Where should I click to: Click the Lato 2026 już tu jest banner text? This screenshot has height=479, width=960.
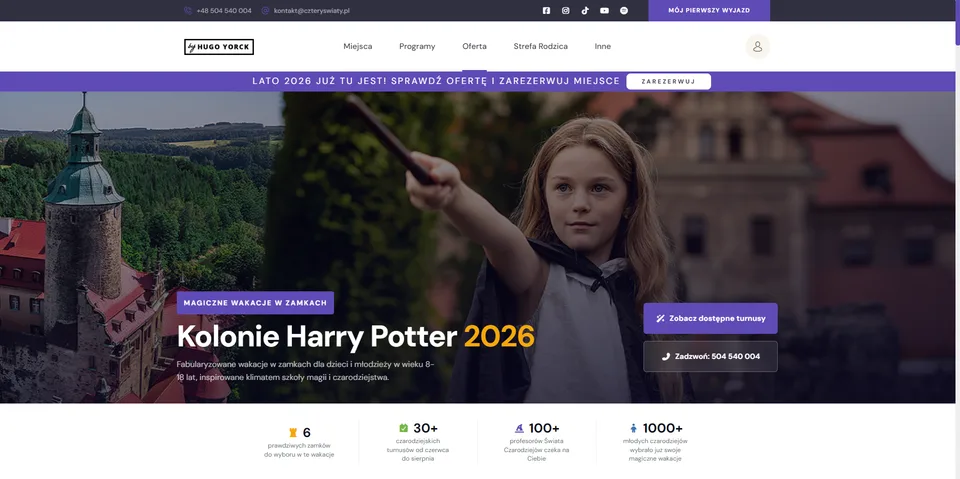coord(436,81)
